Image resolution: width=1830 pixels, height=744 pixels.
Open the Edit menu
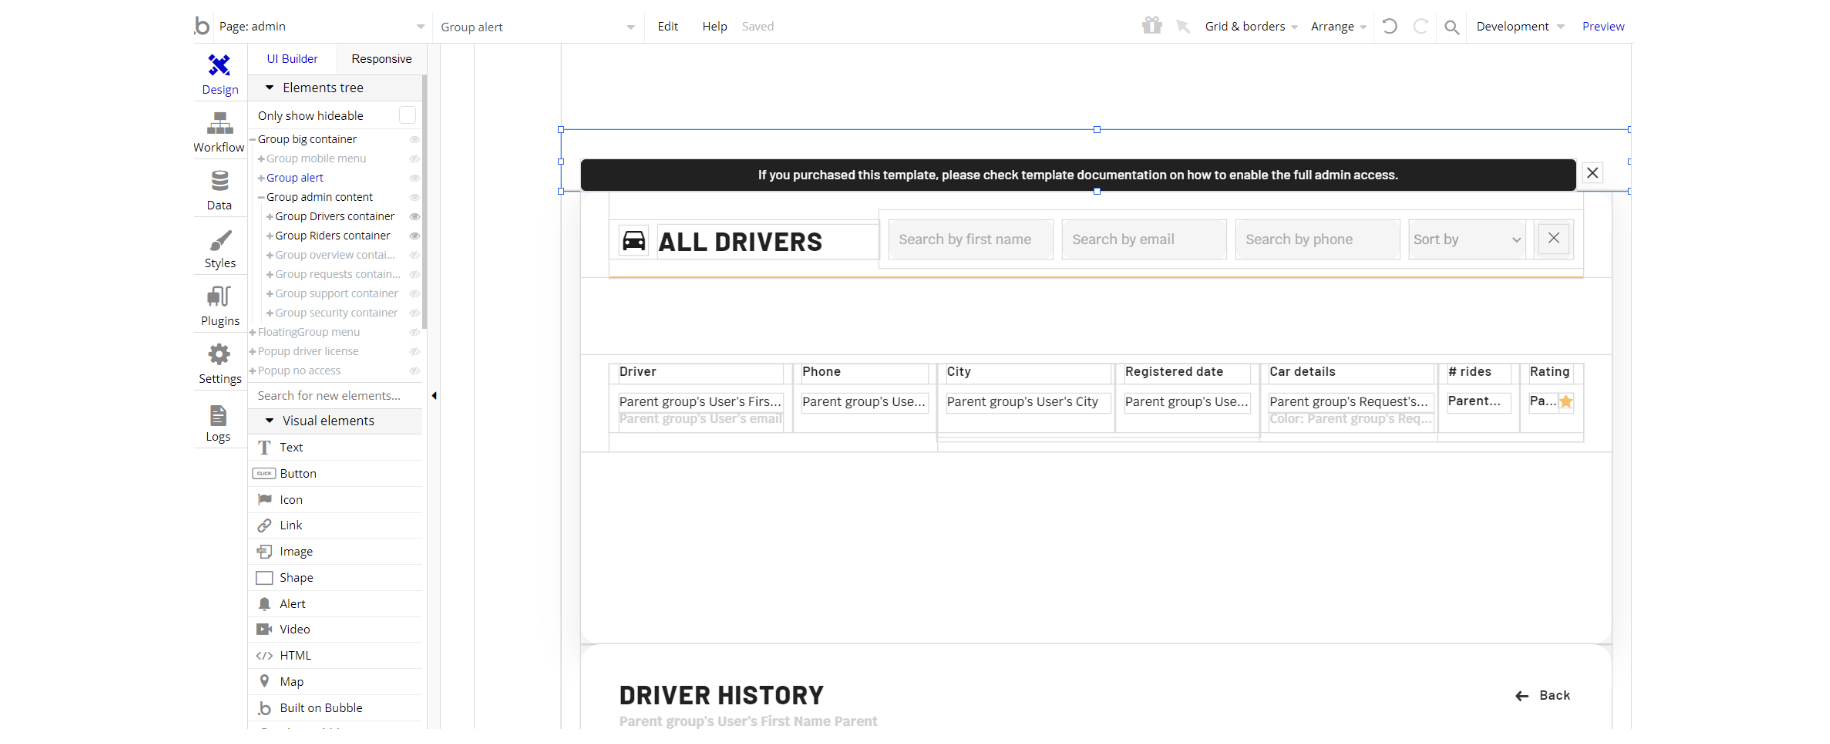click(x=668, y=27)
